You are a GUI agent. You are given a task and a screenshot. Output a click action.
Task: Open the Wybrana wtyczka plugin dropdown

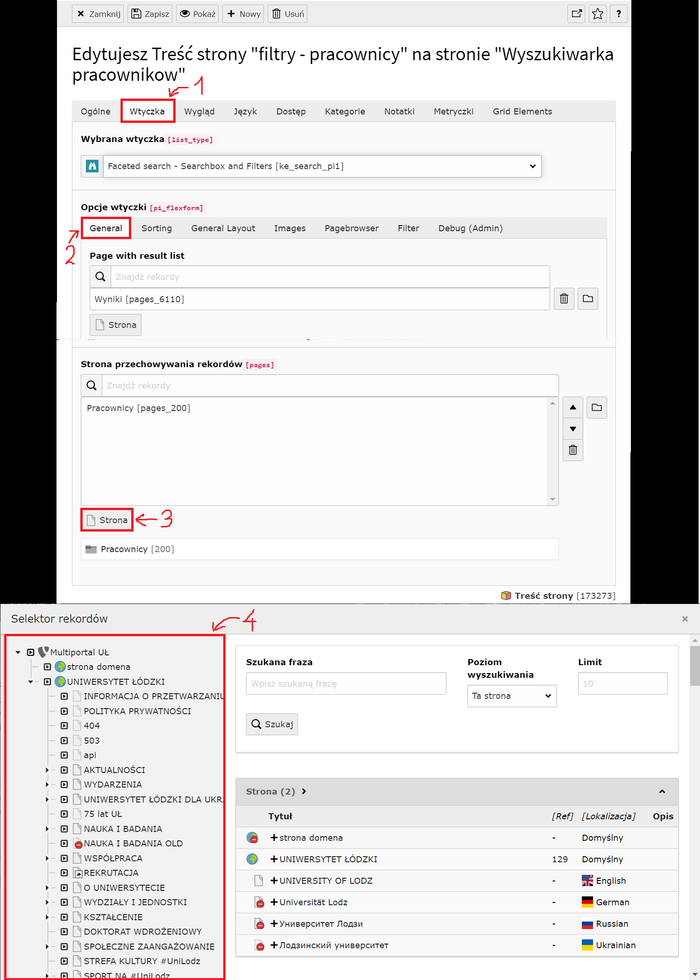coord(310,166)
